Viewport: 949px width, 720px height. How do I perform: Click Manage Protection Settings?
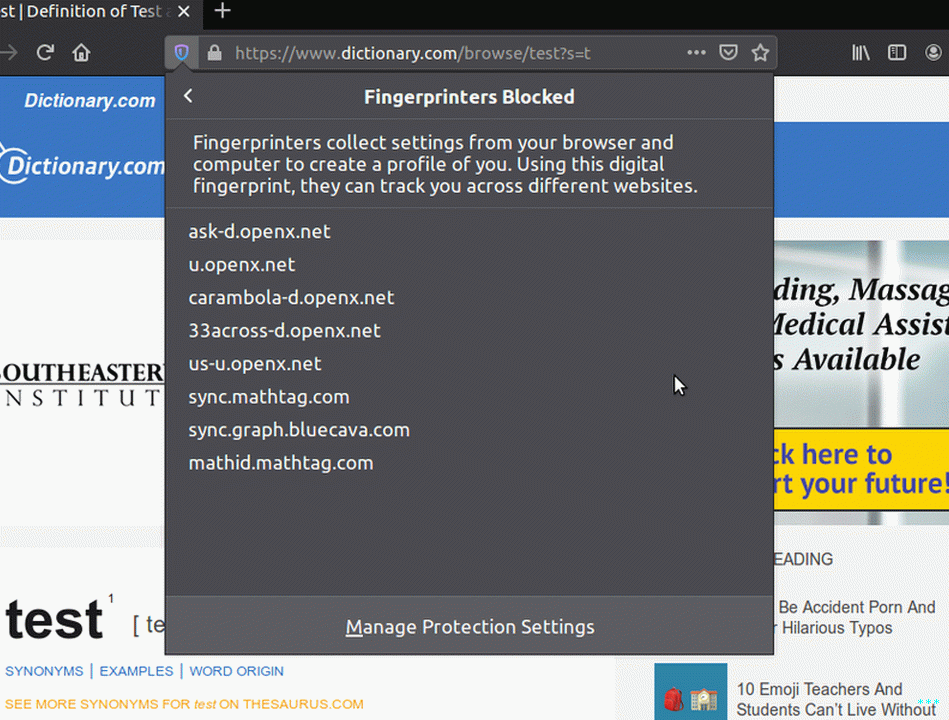[469, 627]
